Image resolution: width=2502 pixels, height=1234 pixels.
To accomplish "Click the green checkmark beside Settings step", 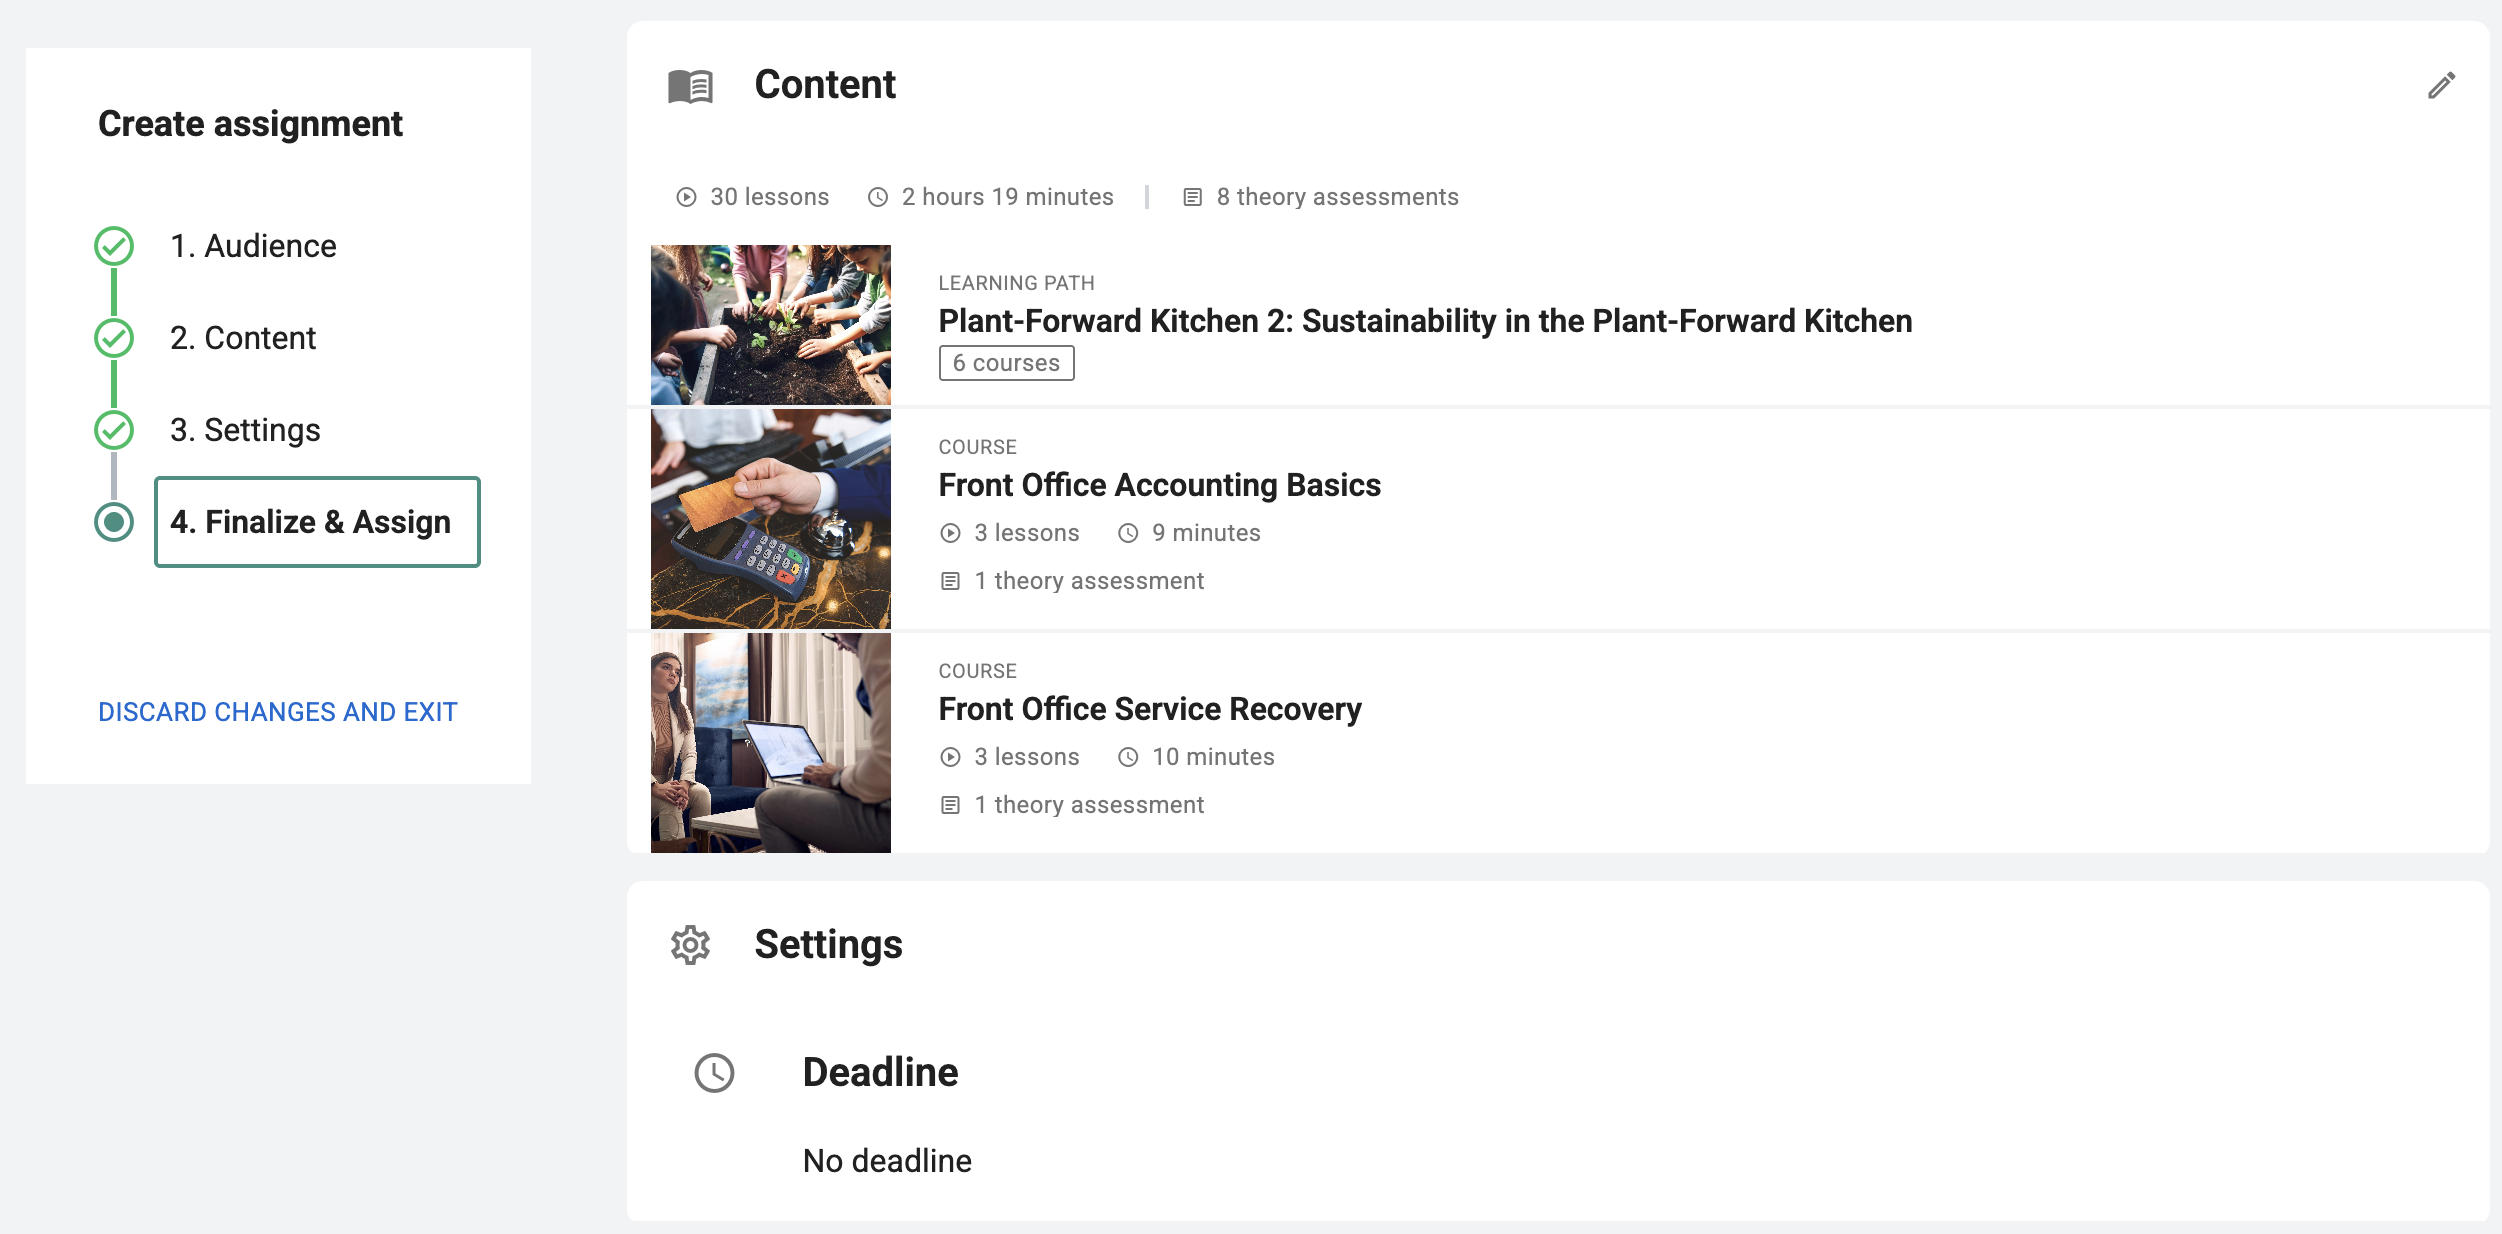I will (114, 430).
